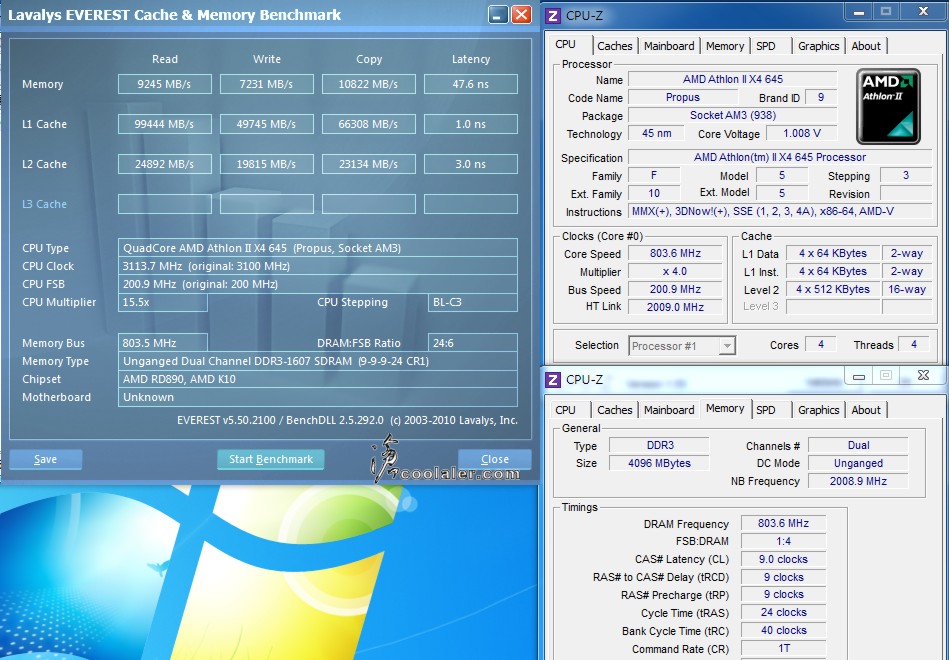The image size is (949, 660).
Task: Open the Graphics tab in the upper CPU-Z window
Action: tap(818, 46)
